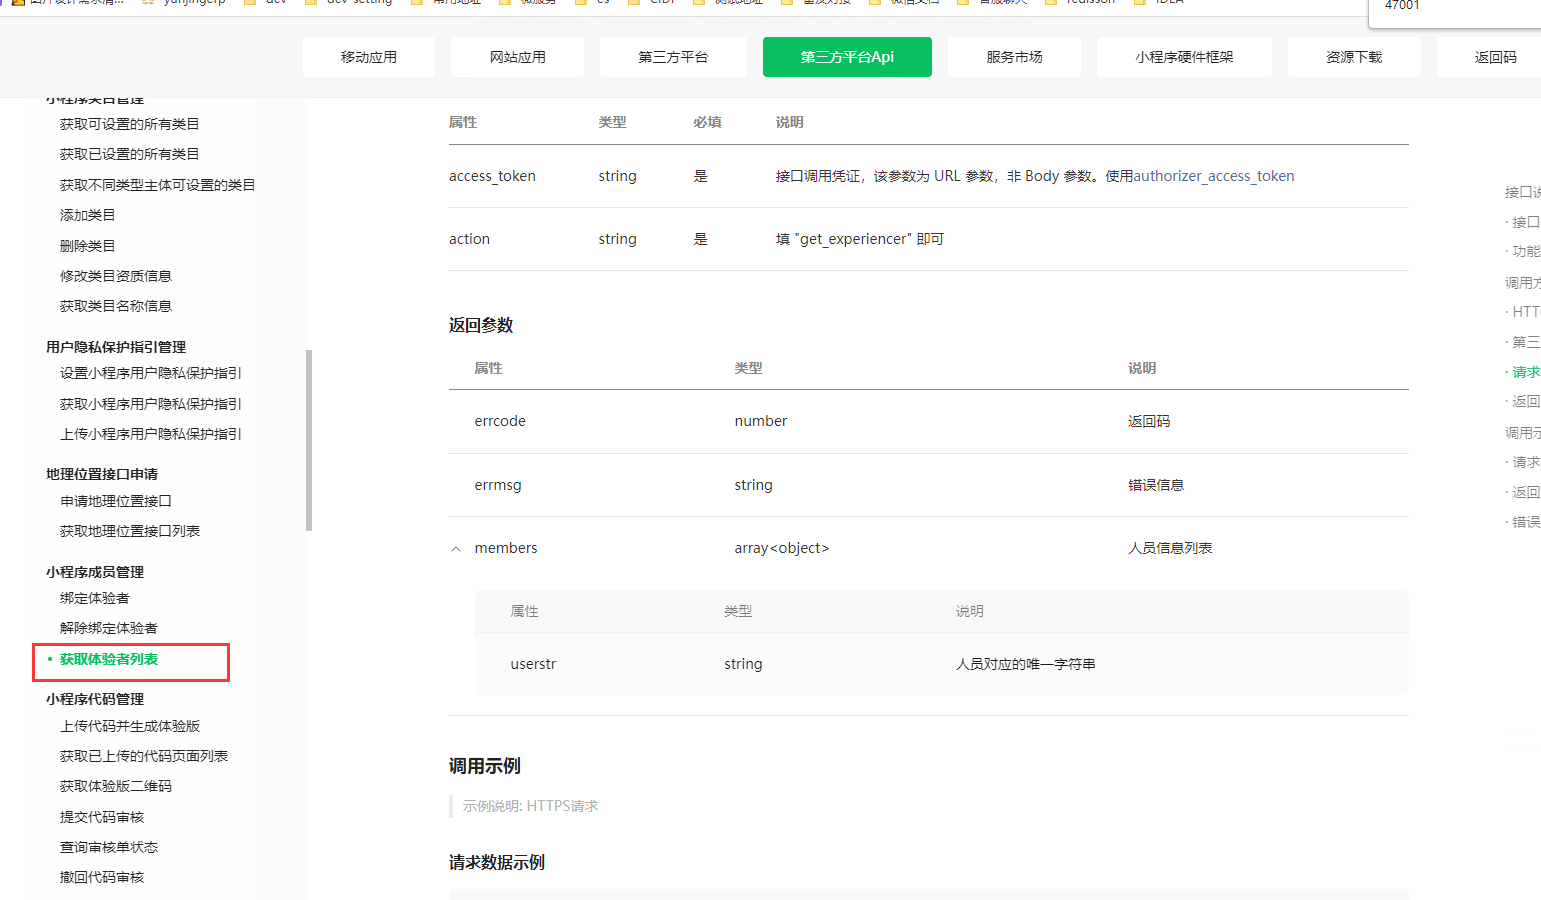
Task: Click the 小程序成员管理 section heading
Action: point(95,572)
